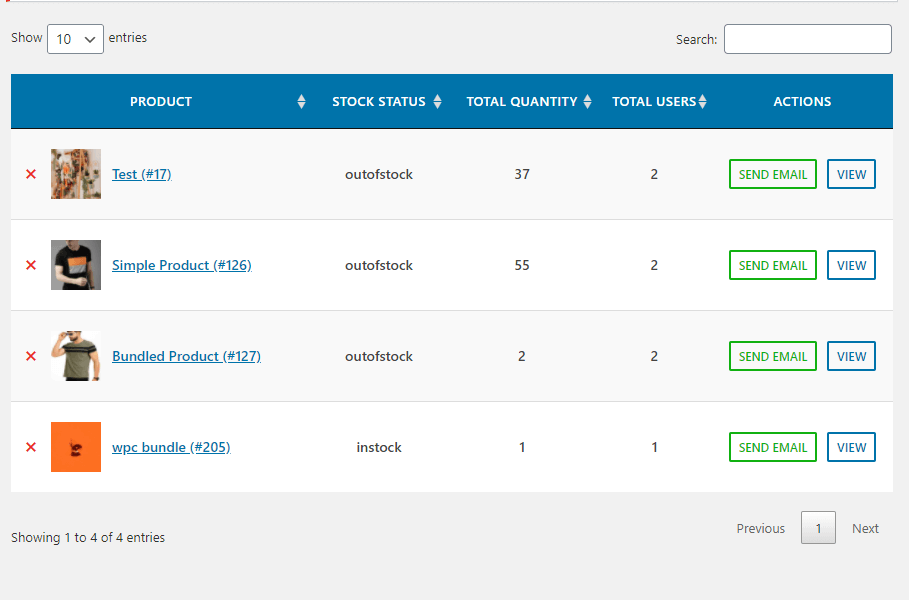
Task: Click the orange wpc bundle thumbnail
Action: [76, 447]
